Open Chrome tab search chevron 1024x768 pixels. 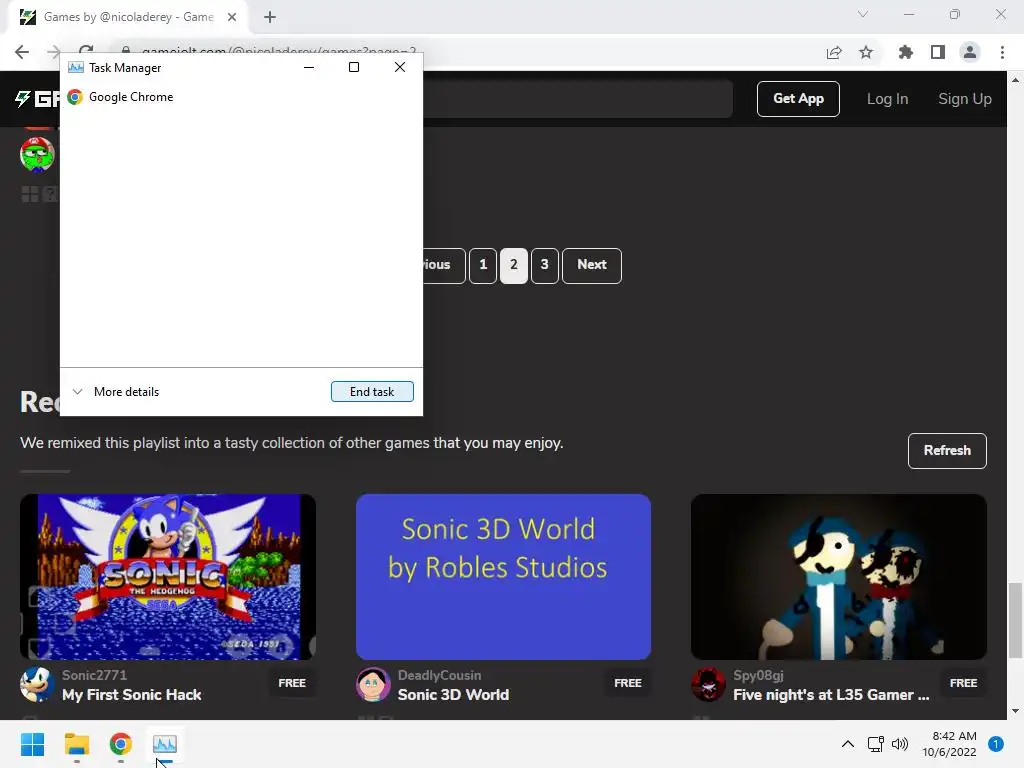tap(863, 14)
